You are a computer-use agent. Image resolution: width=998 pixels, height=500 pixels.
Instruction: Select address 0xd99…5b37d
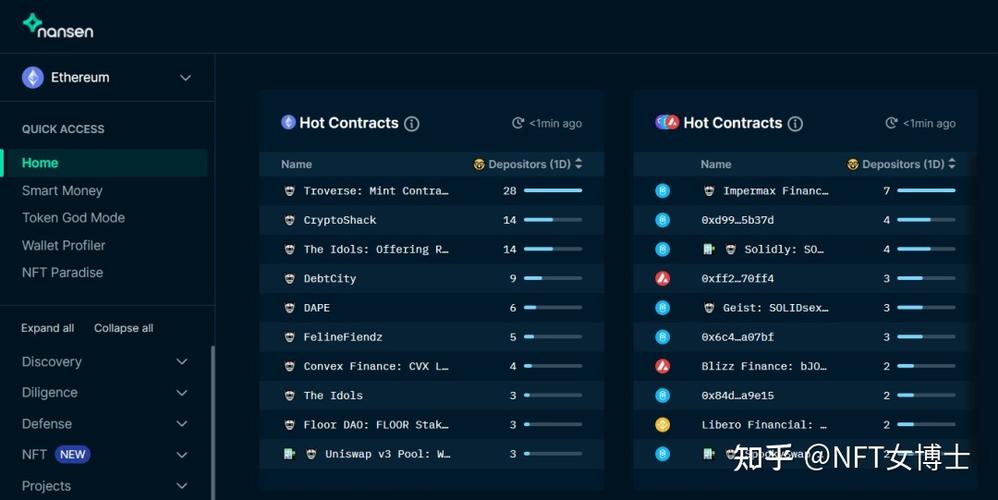coord(738,220)
